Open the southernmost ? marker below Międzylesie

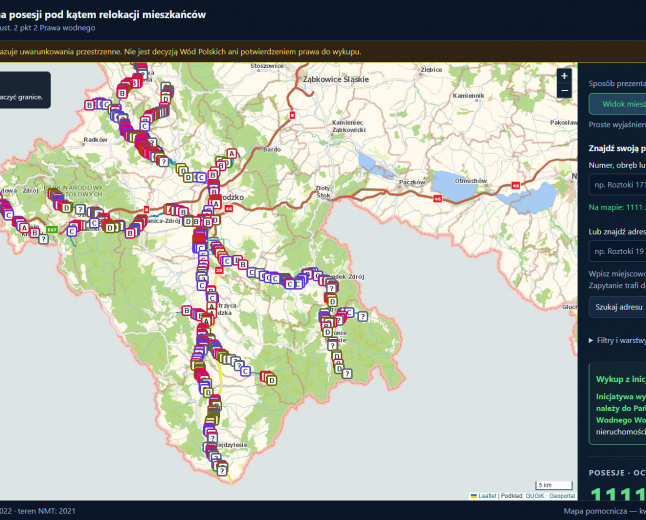[222, 471]
